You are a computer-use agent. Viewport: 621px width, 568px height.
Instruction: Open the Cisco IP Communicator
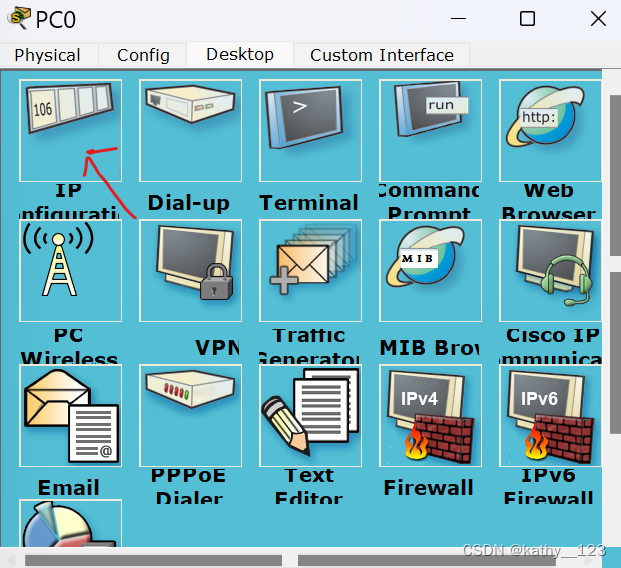pyautogui.click(x=551, y=271)
